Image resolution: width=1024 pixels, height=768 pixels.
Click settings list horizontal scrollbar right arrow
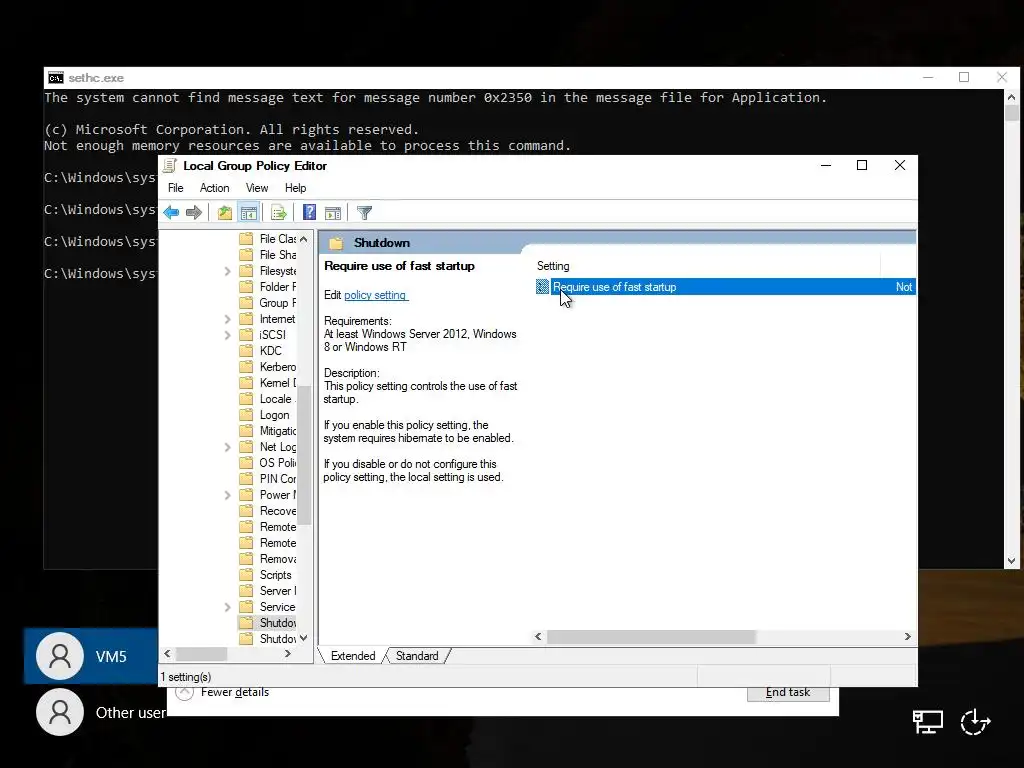pos(907,636)
